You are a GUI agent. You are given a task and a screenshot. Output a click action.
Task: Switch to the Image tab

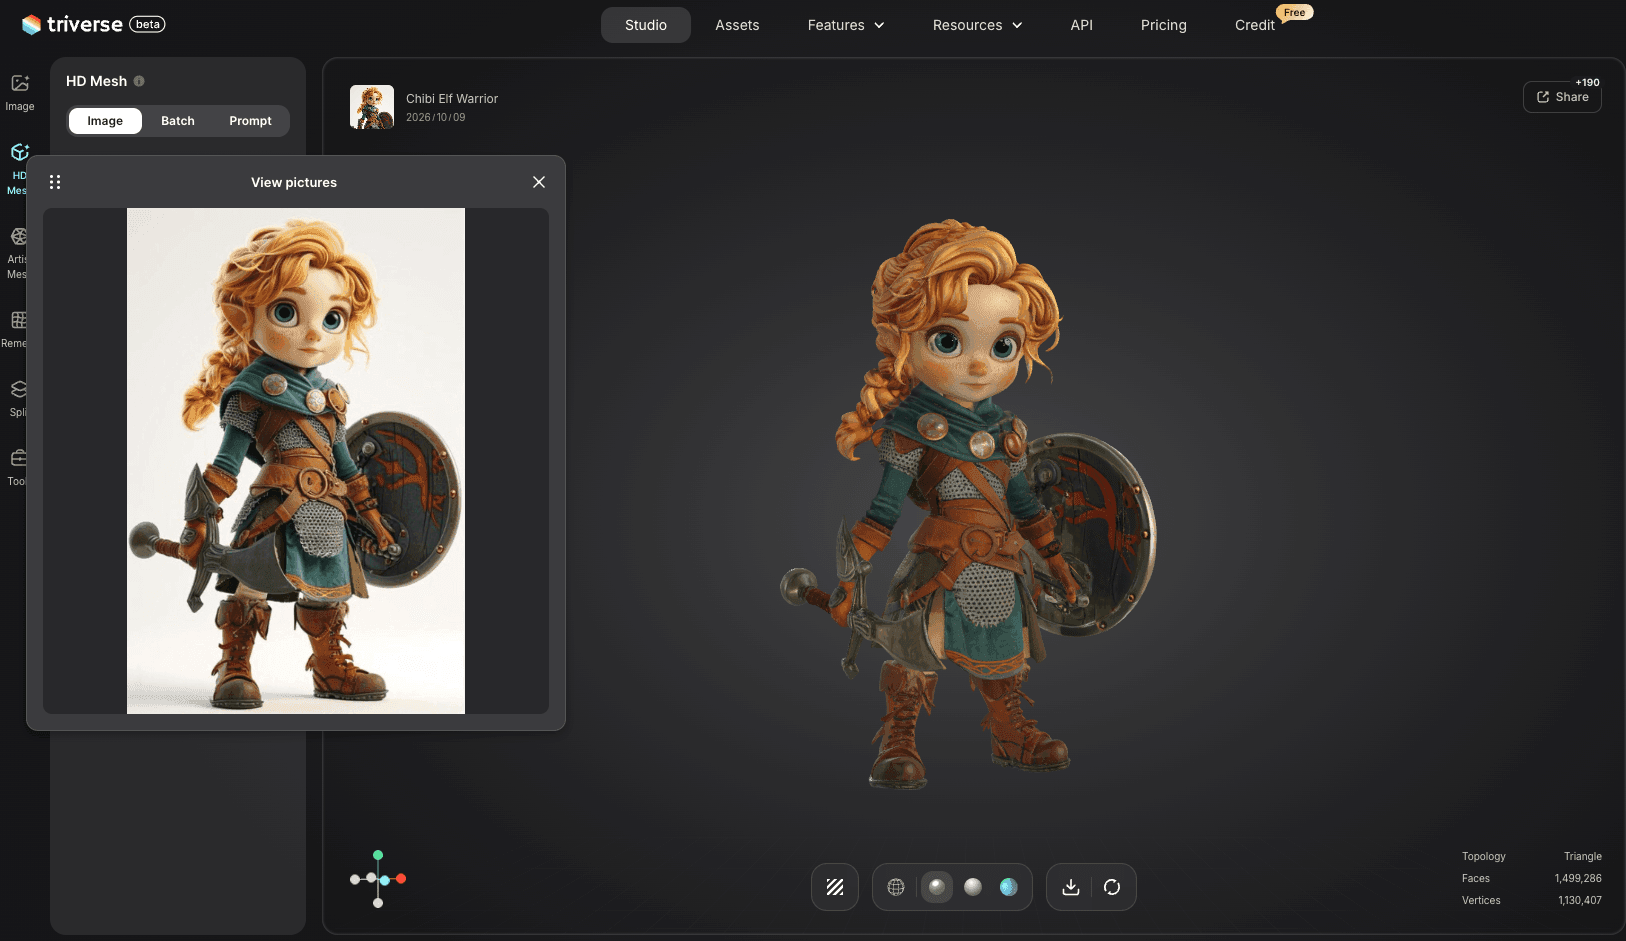click(105, 121)
